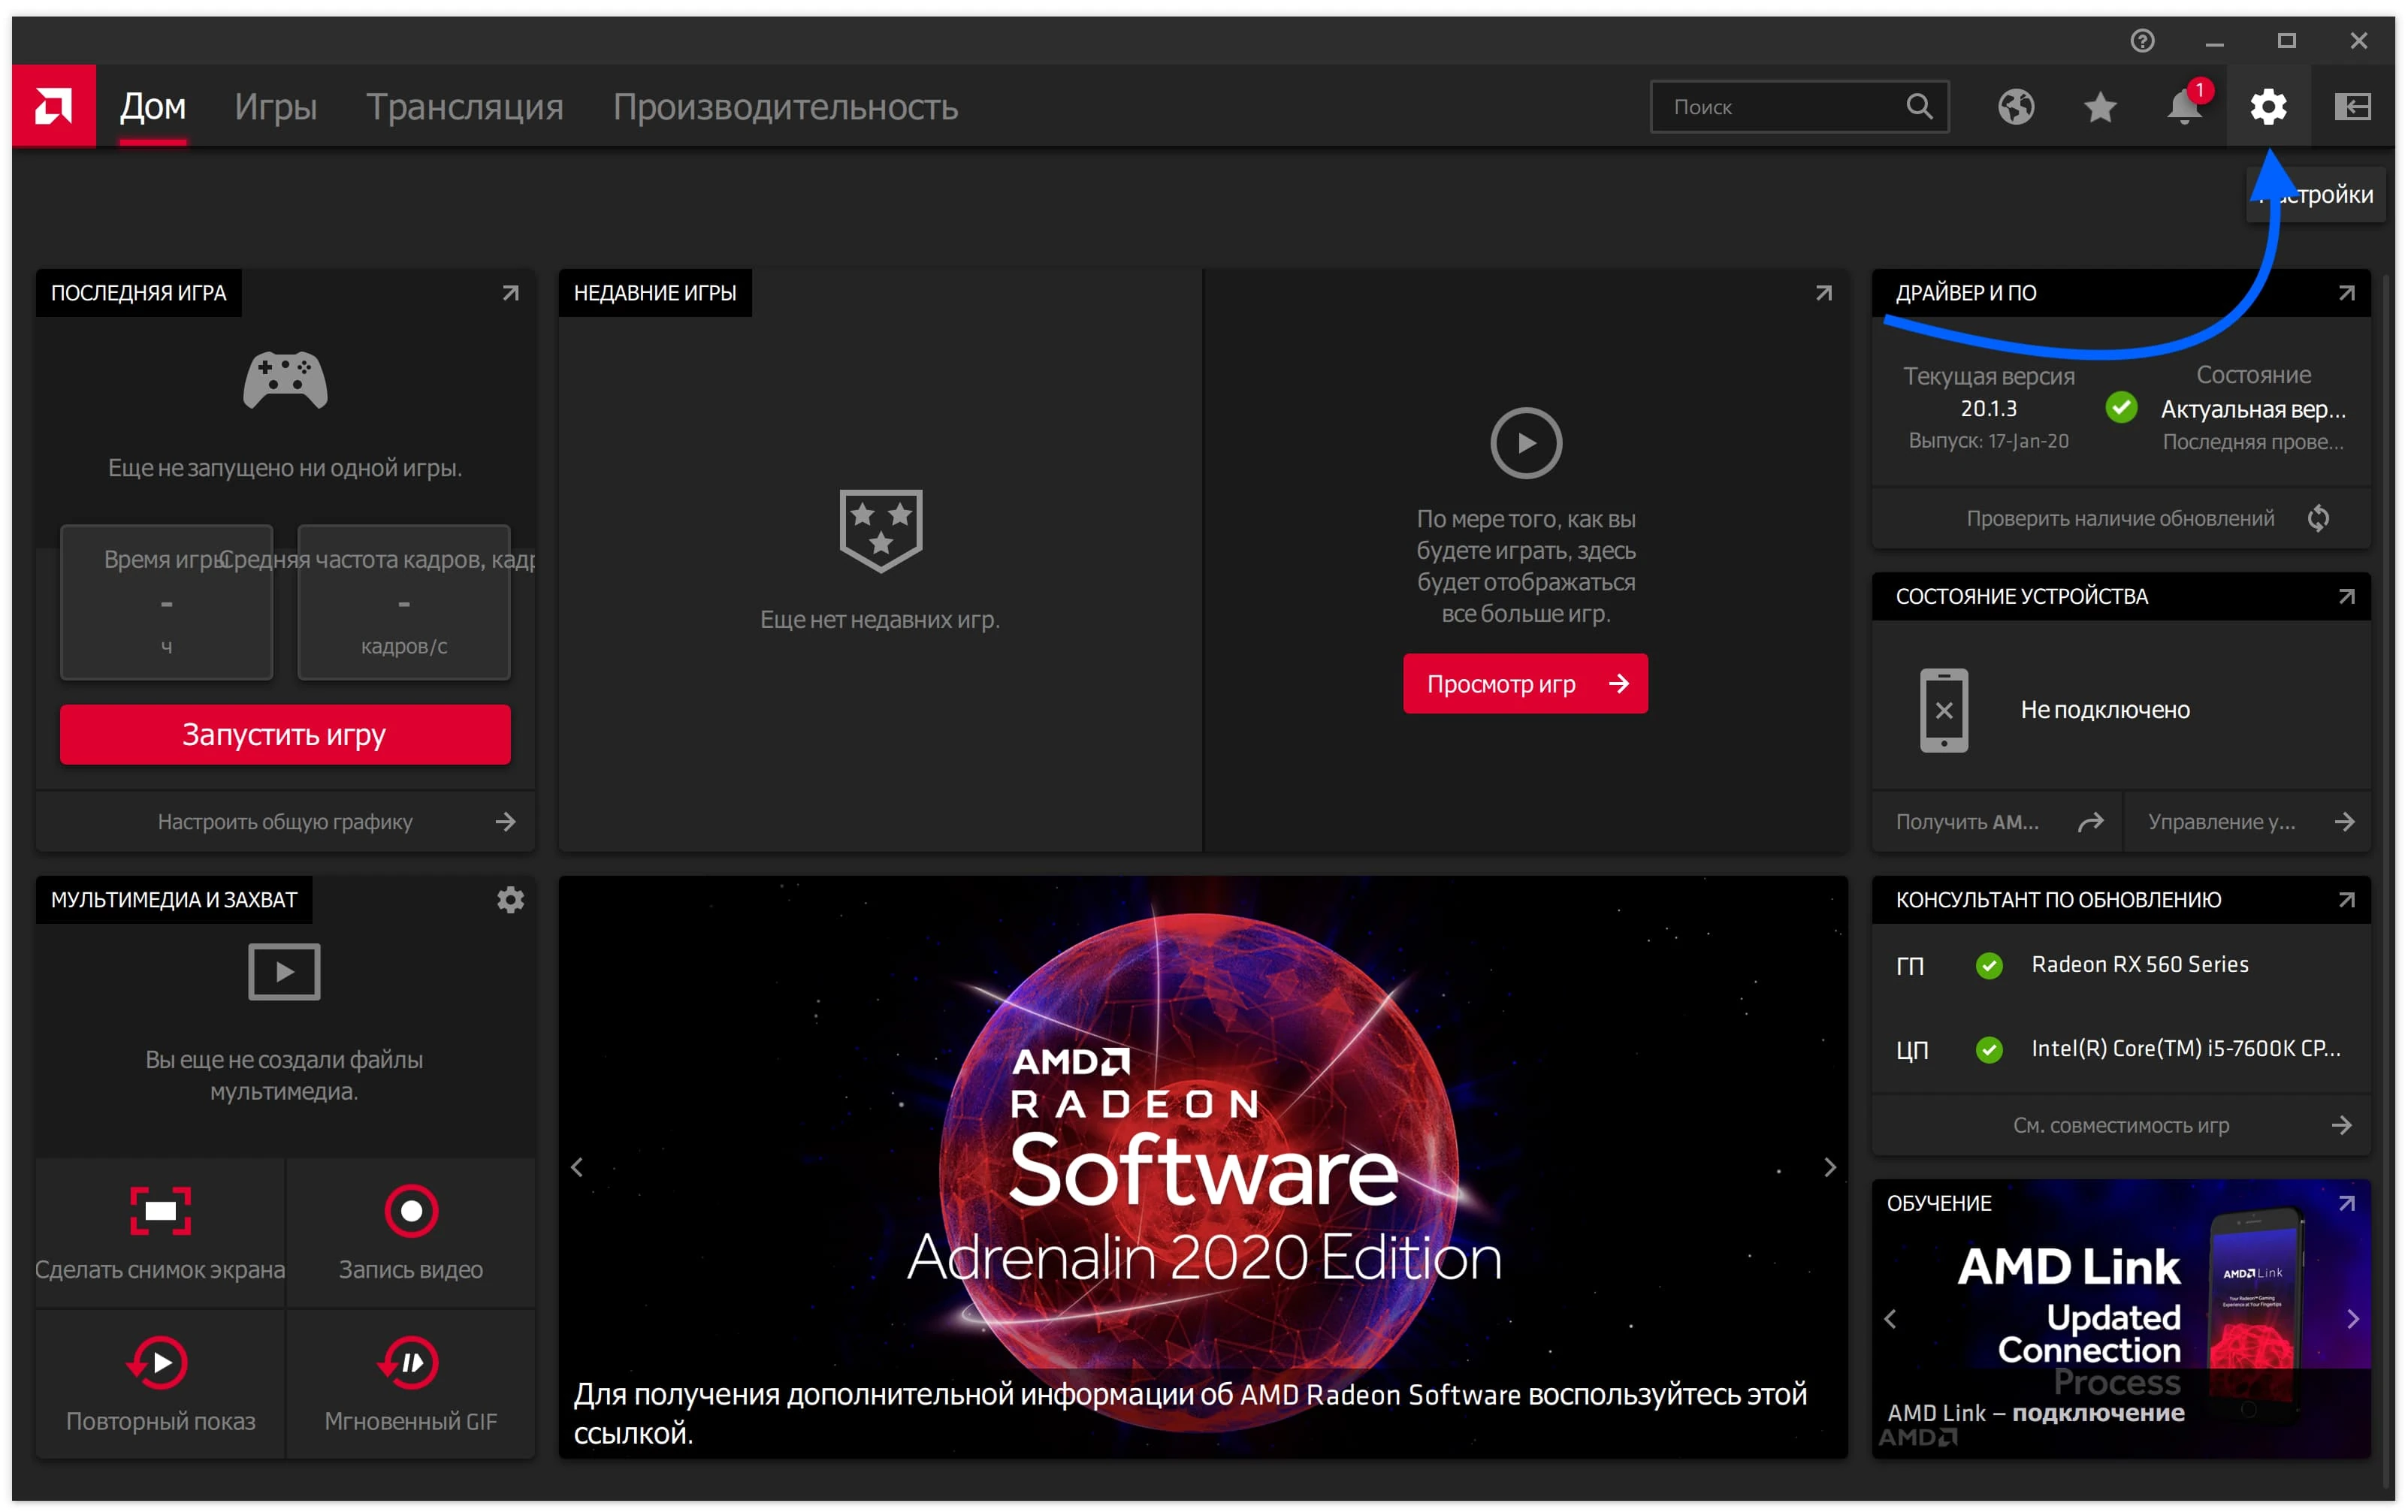Click the 'Мгновенный GIF' icon

411,1362
